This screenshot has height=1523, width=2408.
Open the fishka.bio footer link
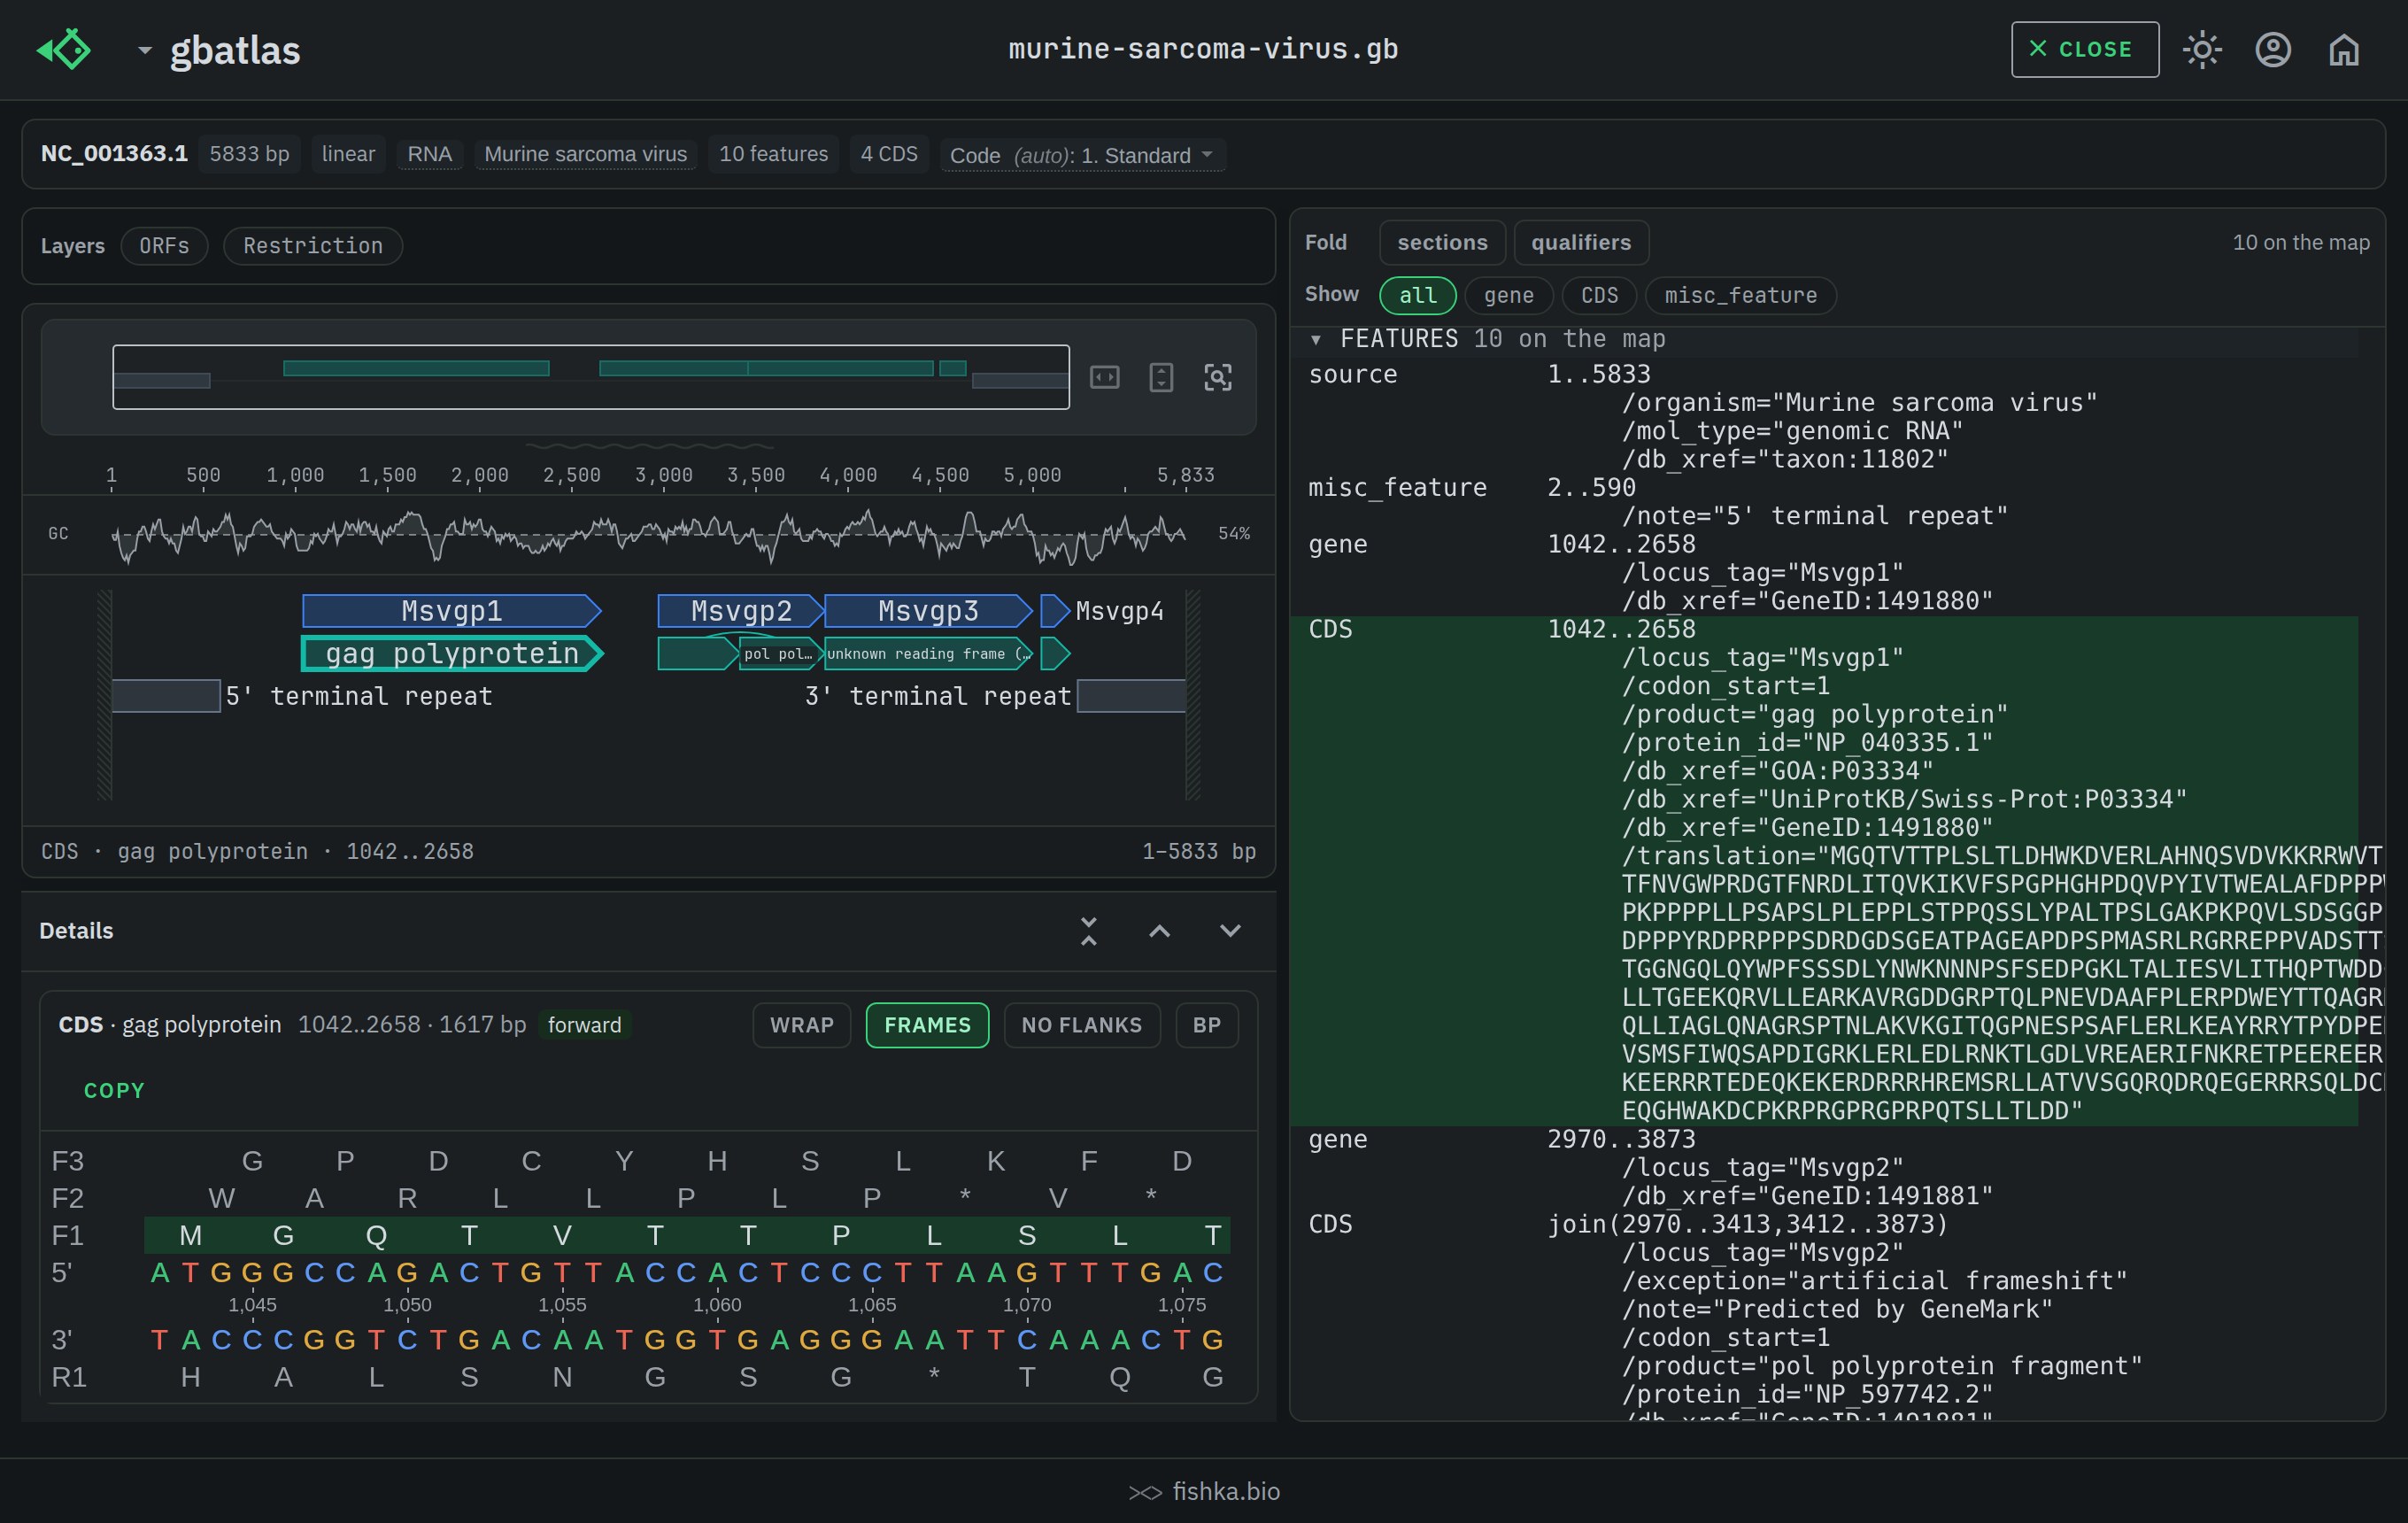(1204, 1492)
